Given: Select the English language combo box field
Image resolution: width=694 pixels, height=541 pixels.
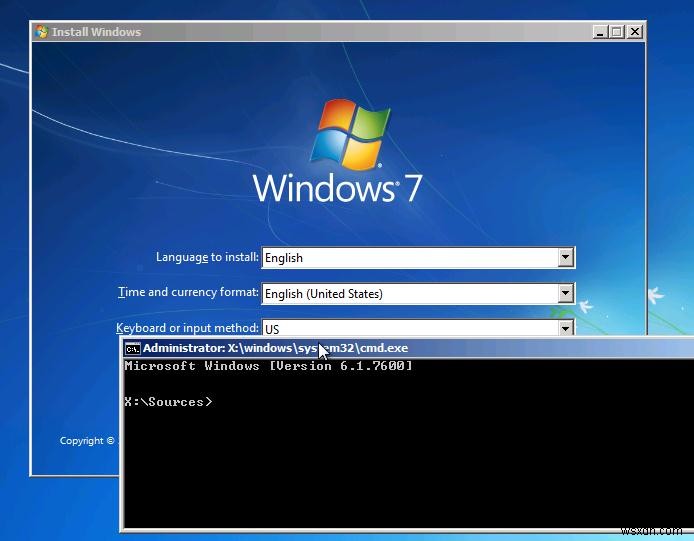Looking at the screenshot, I should (x=418, y=258).
